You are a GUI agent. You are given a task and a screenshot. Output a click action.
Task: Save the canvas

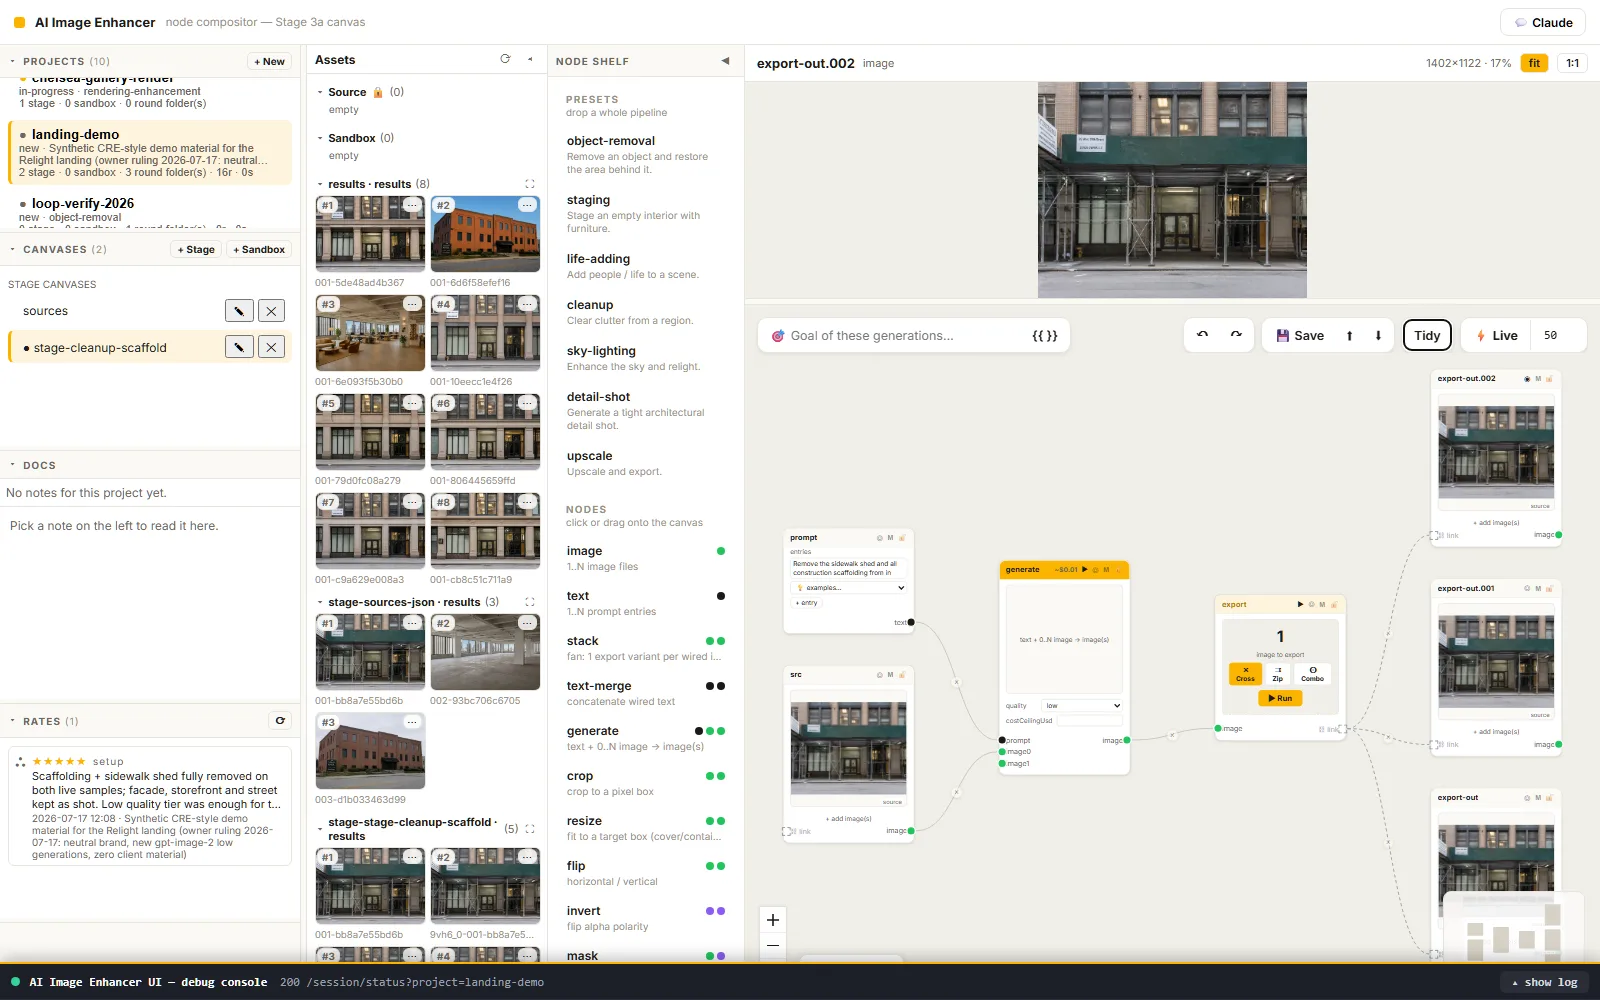pos(1300,336)
